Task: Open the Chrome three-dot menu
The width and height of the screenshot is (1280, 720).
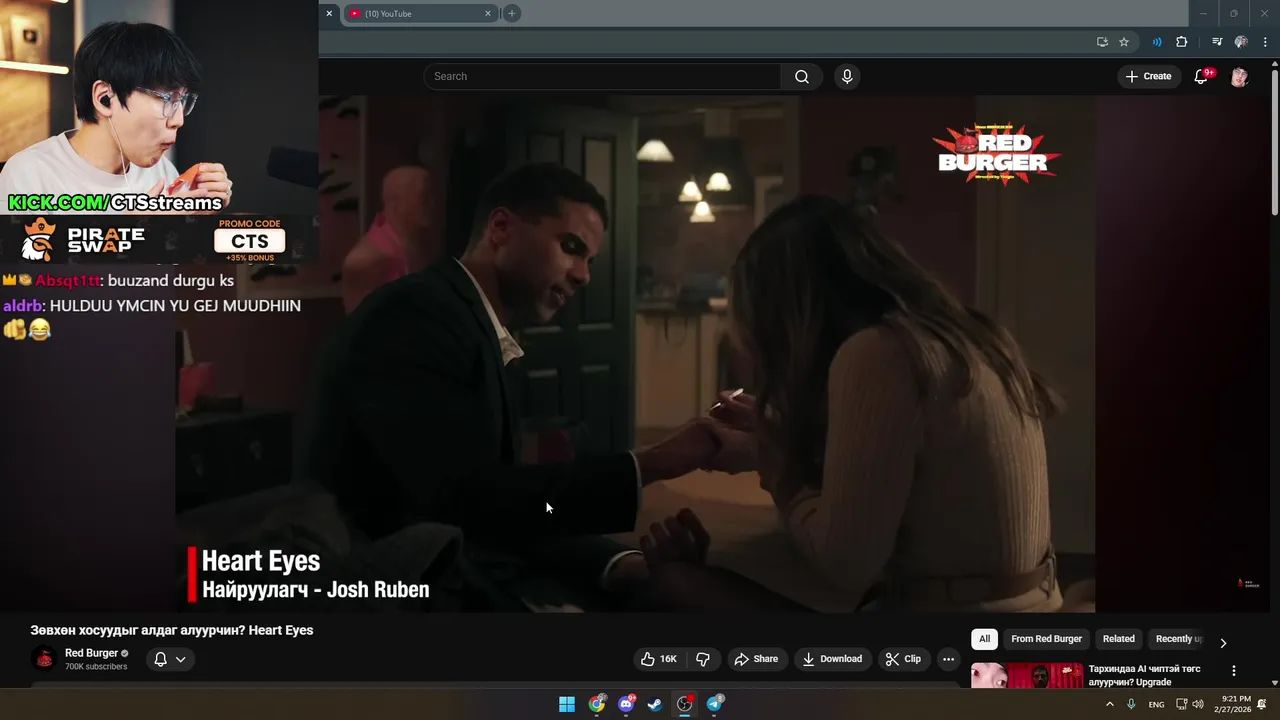Action: click(x=1264, y=42)
